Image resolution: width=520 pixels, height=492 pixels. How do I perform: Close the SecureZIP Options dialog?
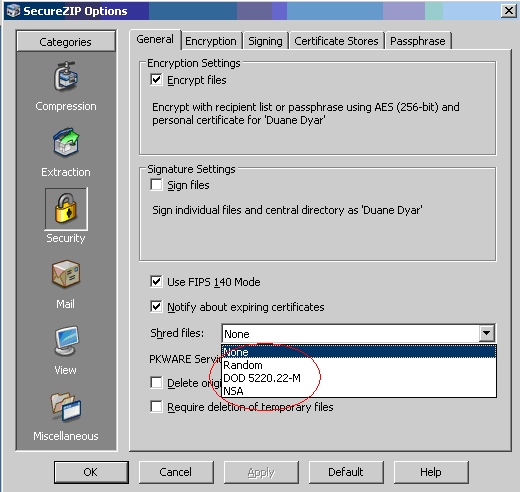pos(509,11)
